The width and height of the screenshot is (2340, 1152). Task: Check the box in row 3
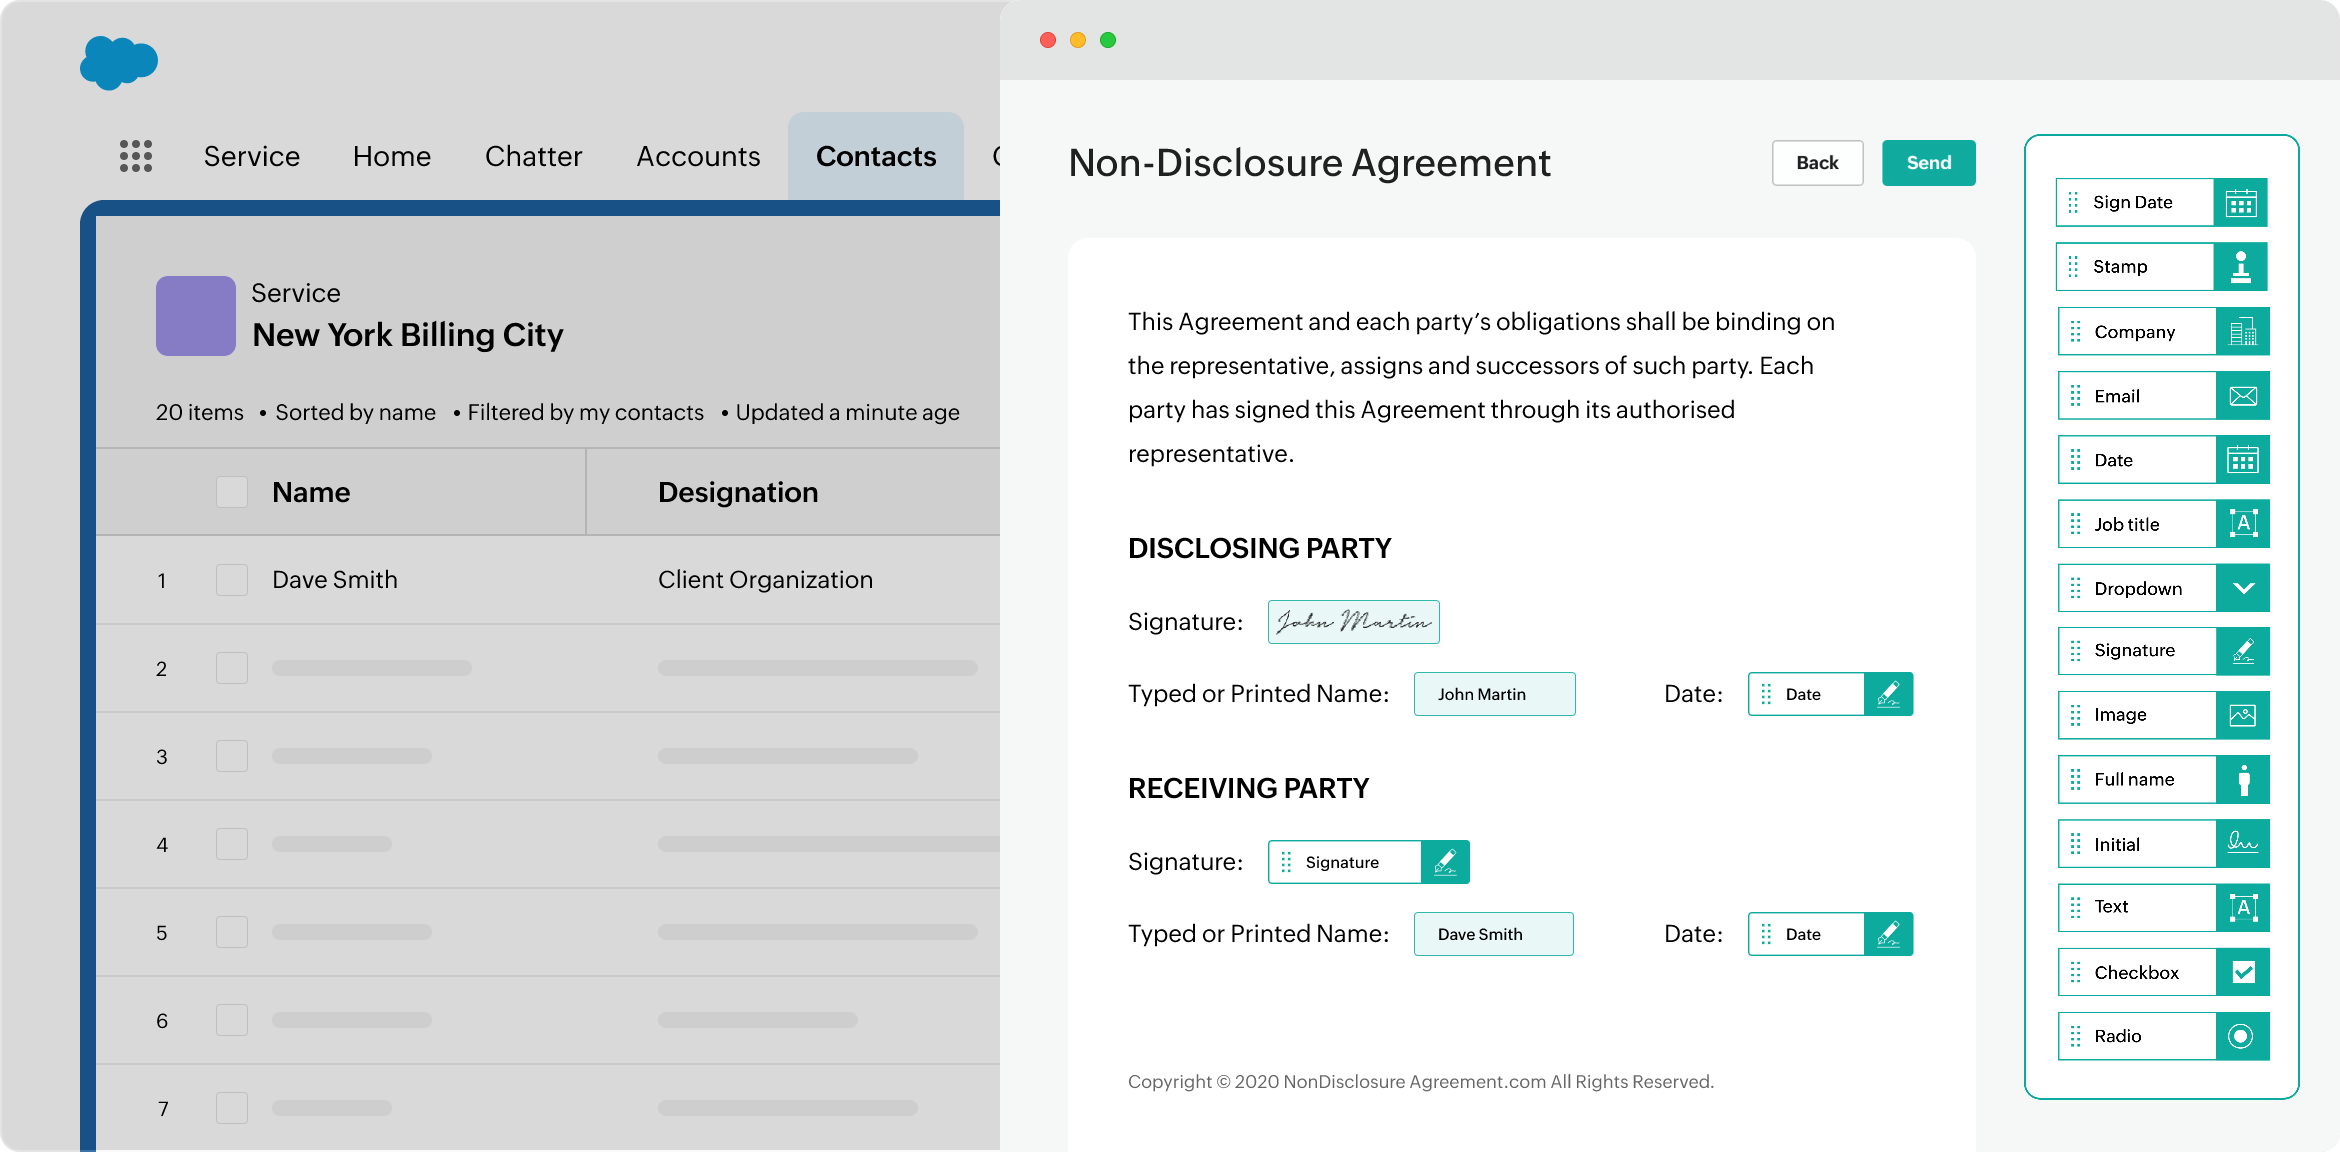point(232,756)
